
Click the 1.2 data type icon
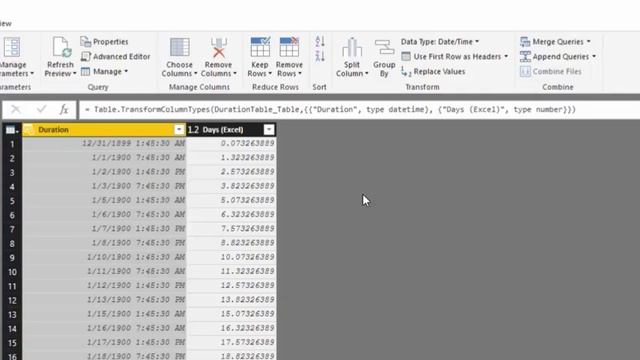193,130
